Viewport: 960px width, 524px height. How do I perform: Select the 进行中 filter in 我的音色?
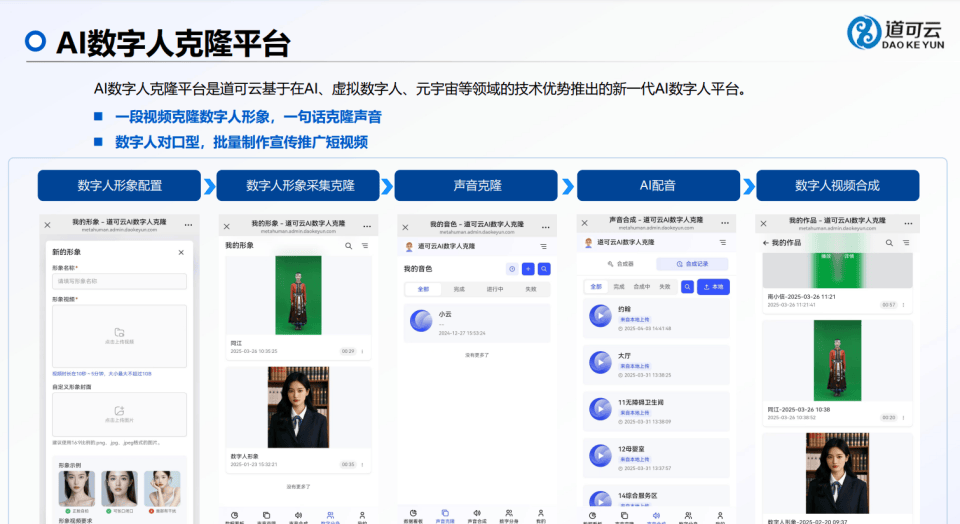click(495, 289)
